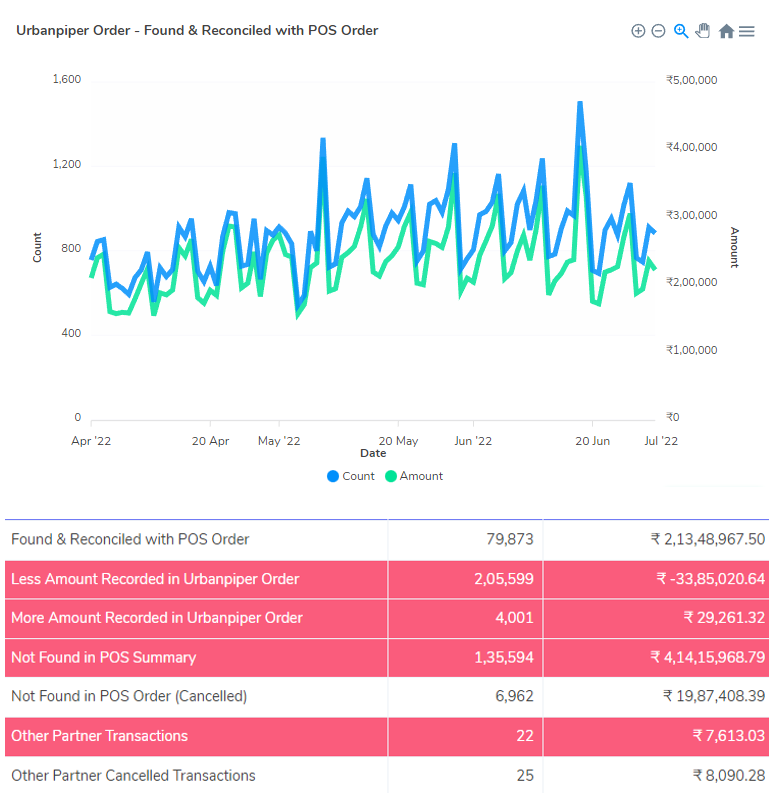This screenshot has width=769, height=793.
Task: Click amount ₹ 29,261.32
Action: 724,618
